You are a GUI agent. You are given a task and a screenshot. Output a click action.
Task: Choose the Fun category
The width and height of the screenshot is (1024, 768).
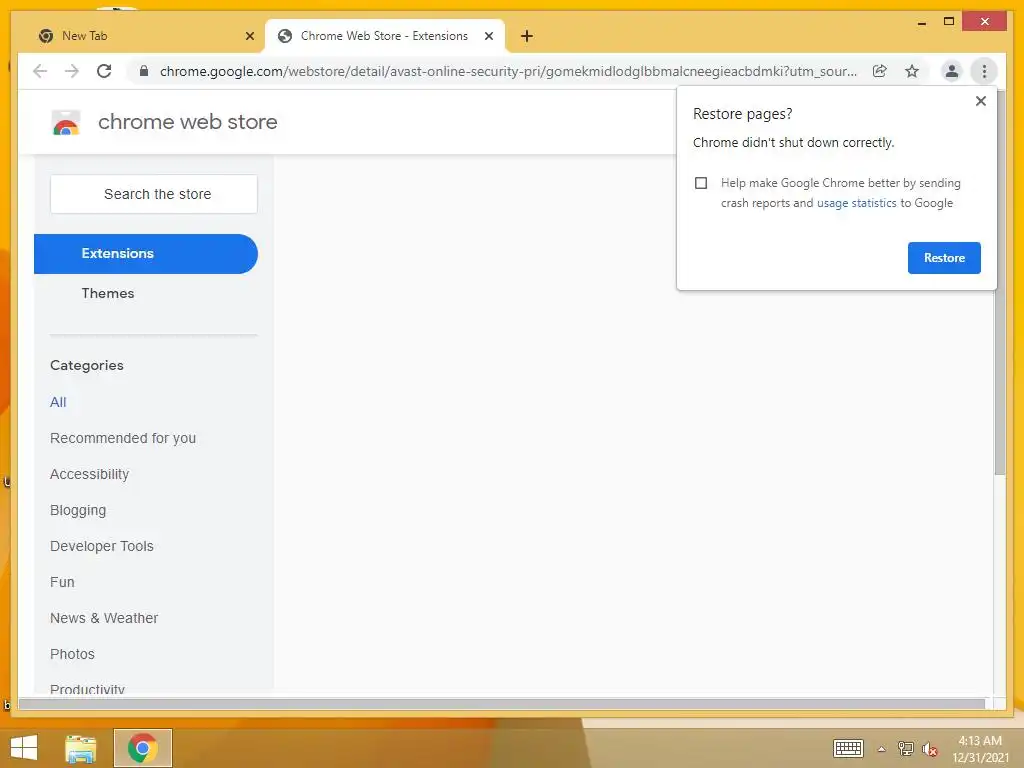click(62, 582)
